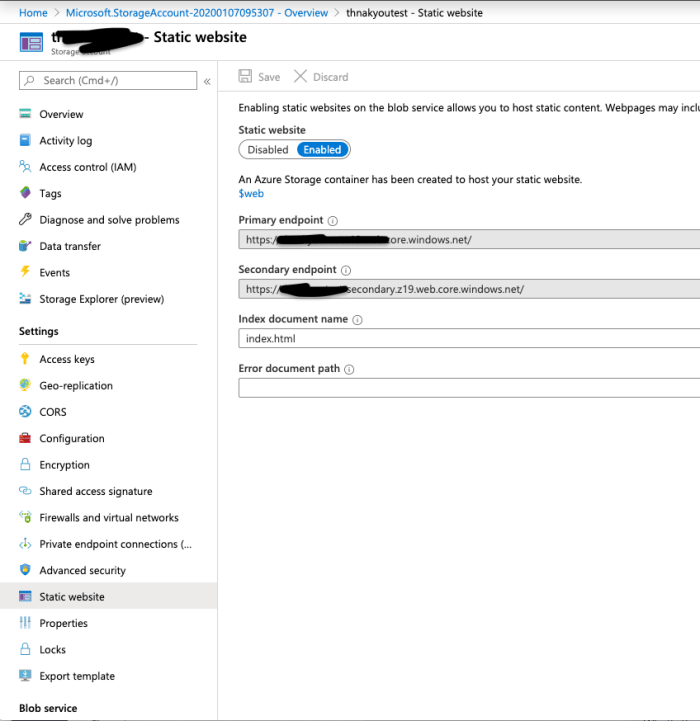The image size is (700, 721).
Task: Click the Tags icon in sidebar
Action: pos(25,194)
